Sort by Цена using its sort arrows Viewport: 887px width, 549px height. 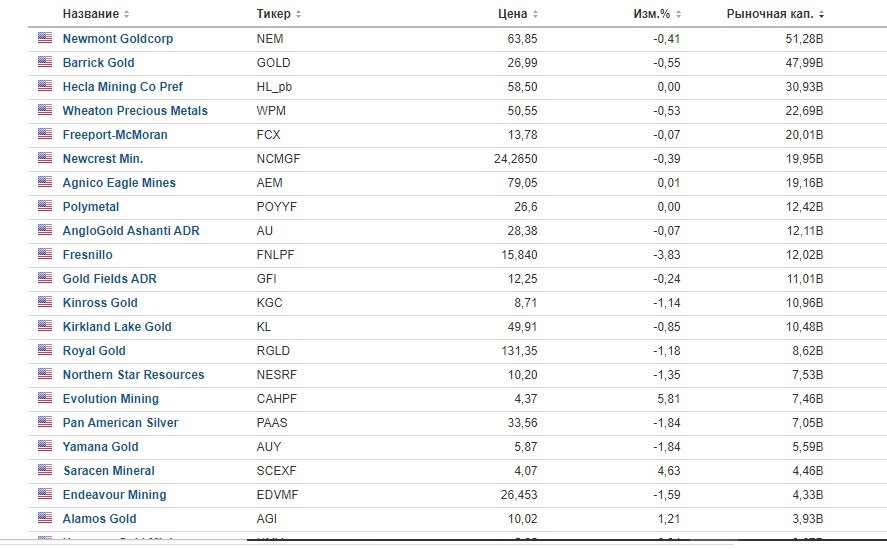[x=535, y=14]
